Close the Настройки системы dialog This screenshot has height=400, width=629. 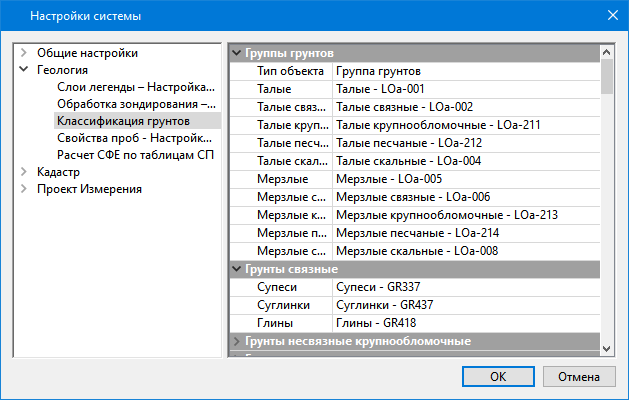(x=613, y=15)
